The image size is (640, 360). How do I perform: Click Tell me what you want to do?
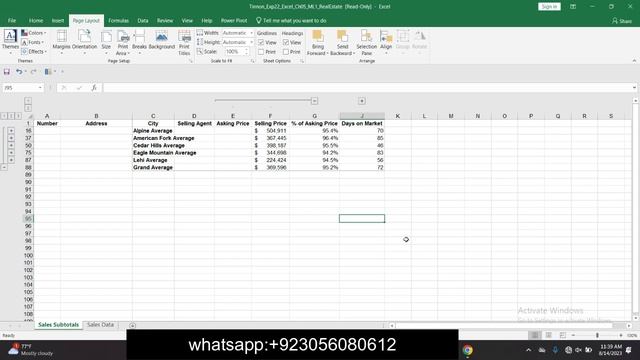(291, 20)
